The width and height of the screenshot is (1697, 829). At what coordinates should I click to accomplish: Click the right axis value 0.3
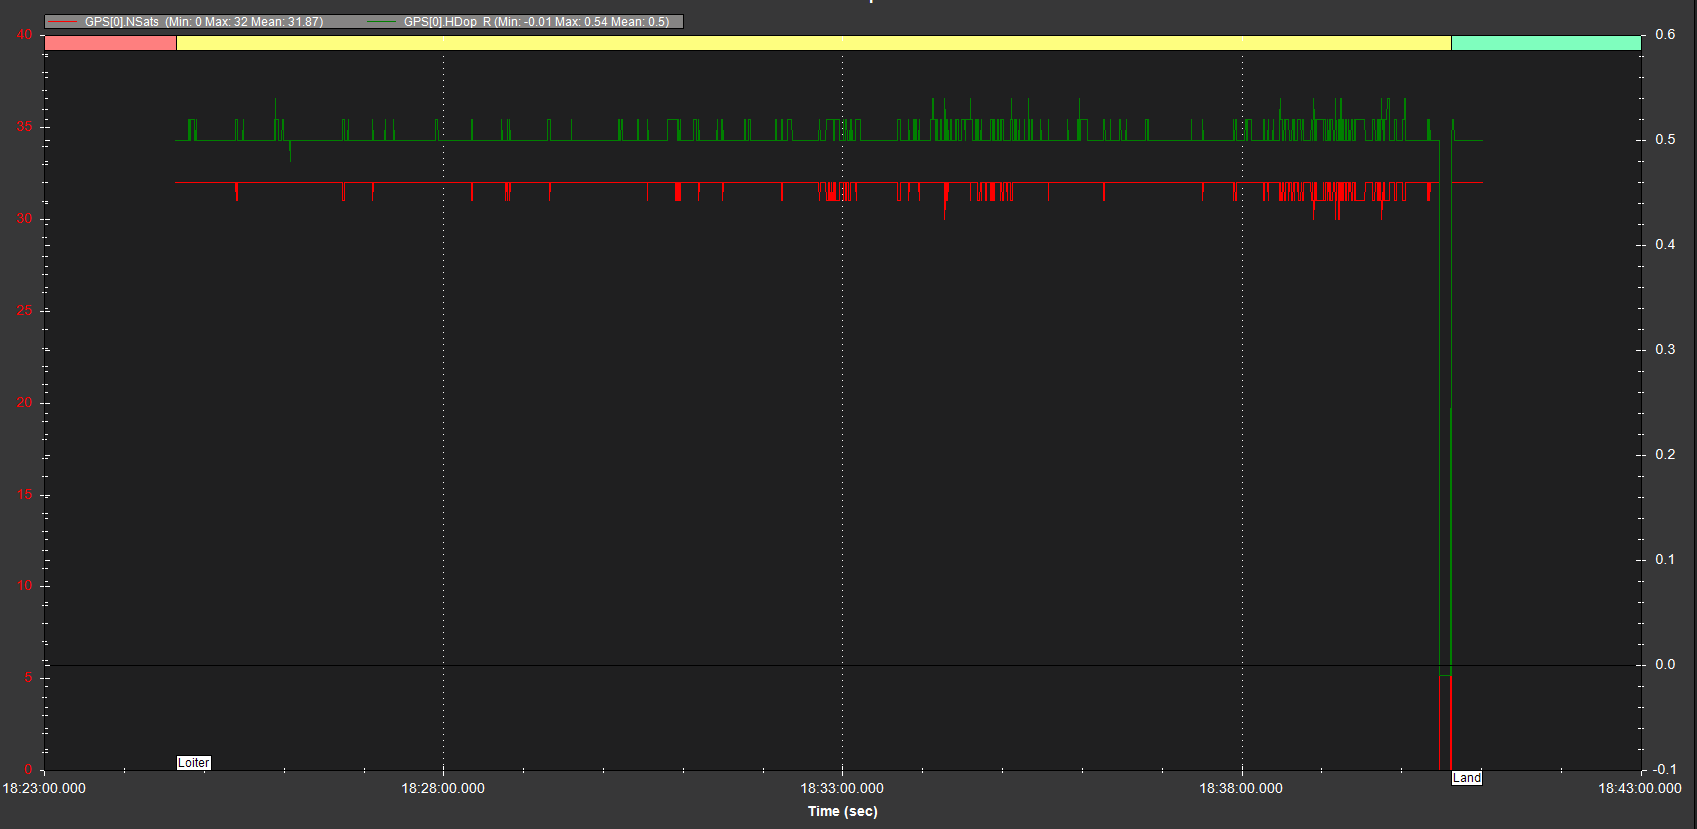coord(1665,349)
